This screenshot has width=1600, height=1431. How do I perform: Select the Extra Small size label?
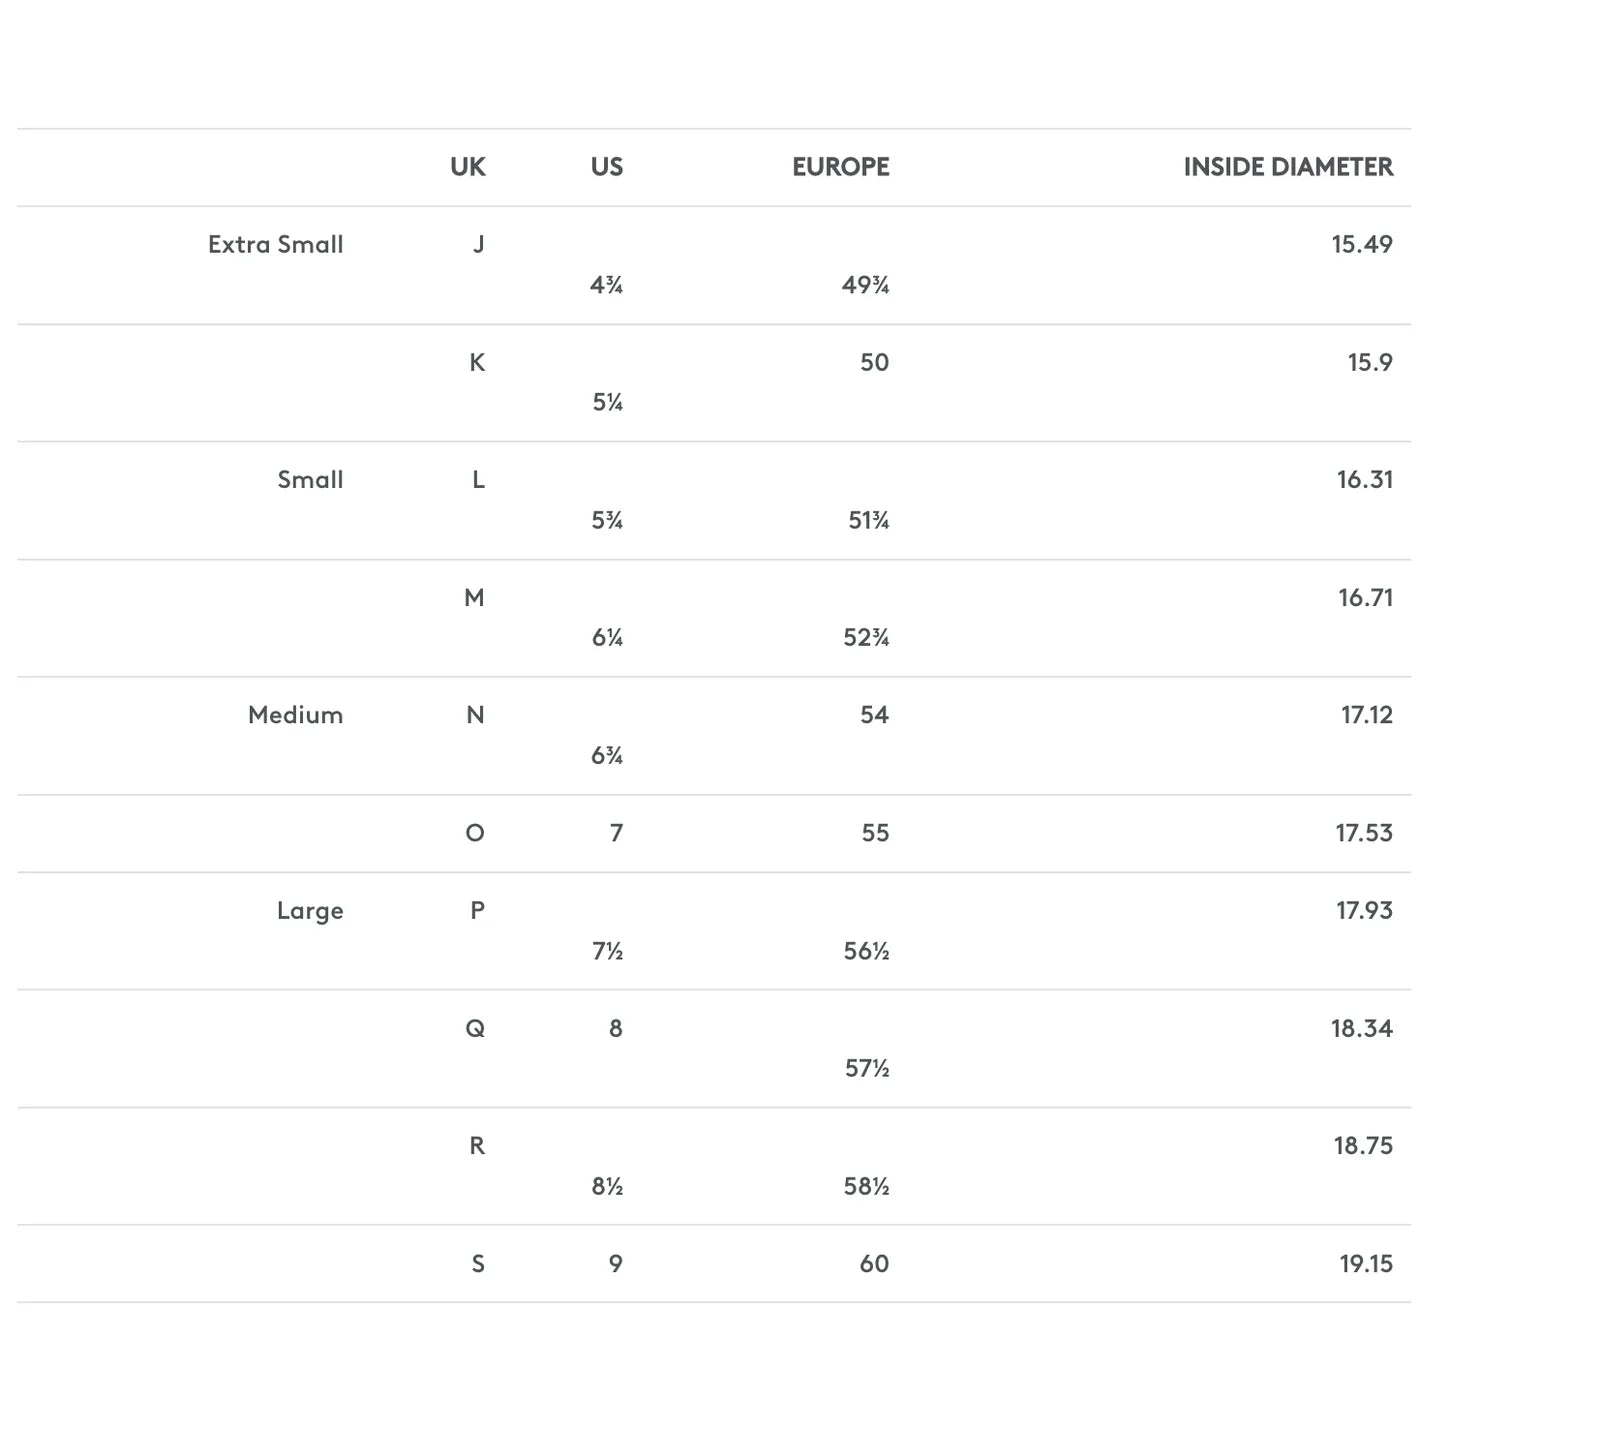(x=275, y=245)
